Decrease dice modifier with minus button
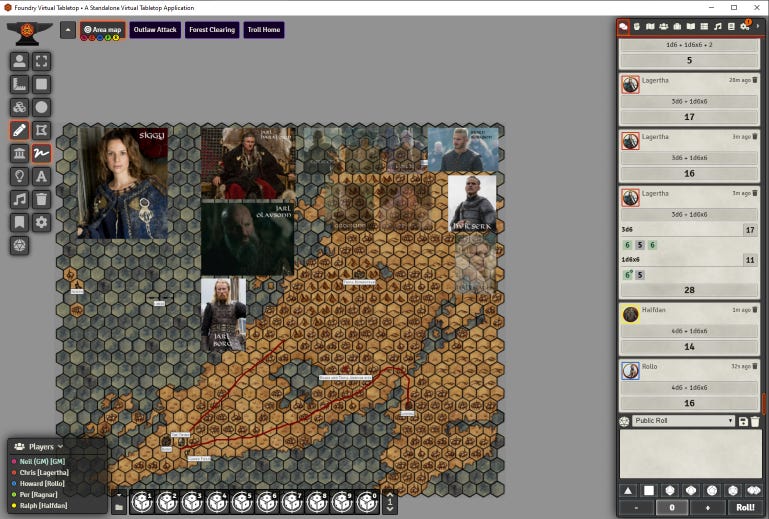 coord(637,507)
